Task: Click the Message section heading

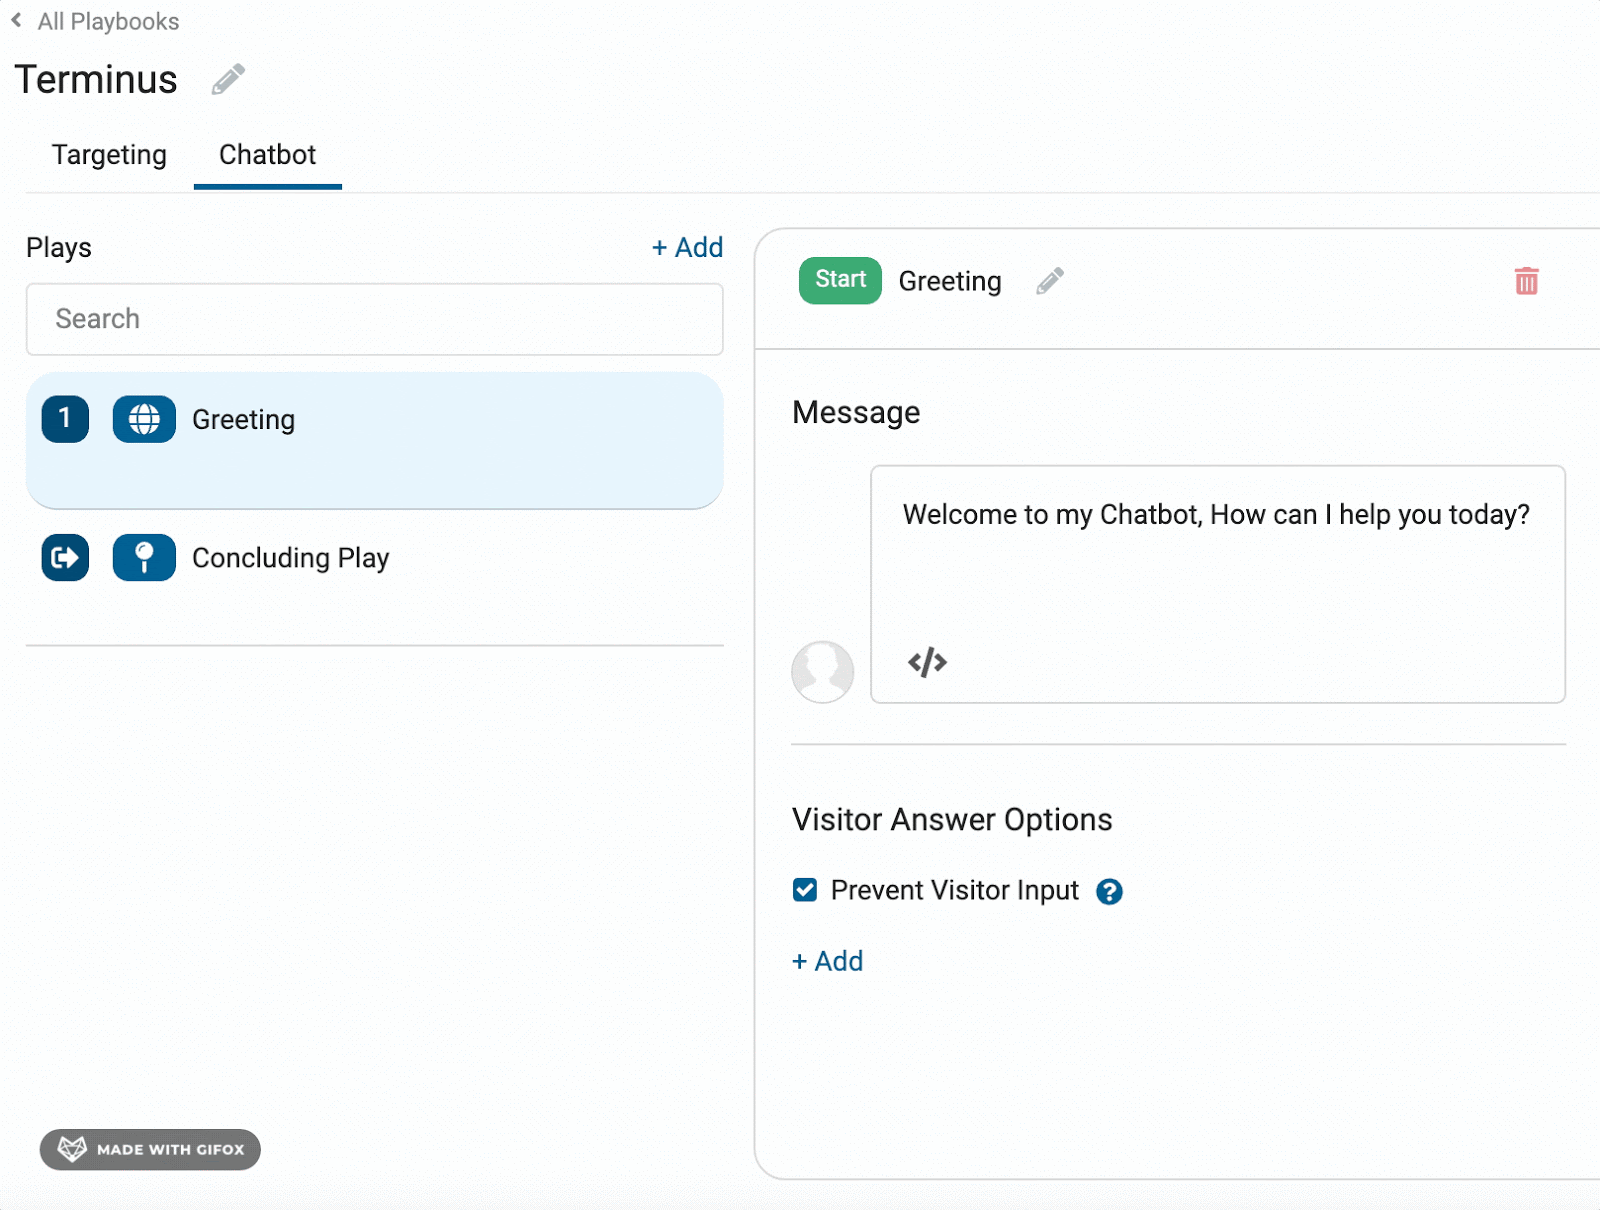Action: tap(856, 412)
